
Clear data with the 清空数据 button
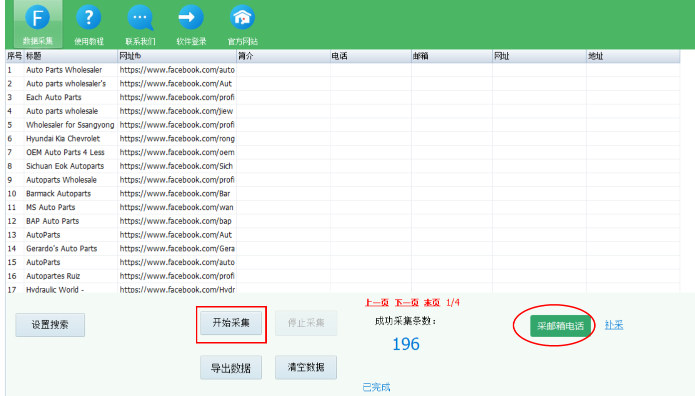[306, 368]
